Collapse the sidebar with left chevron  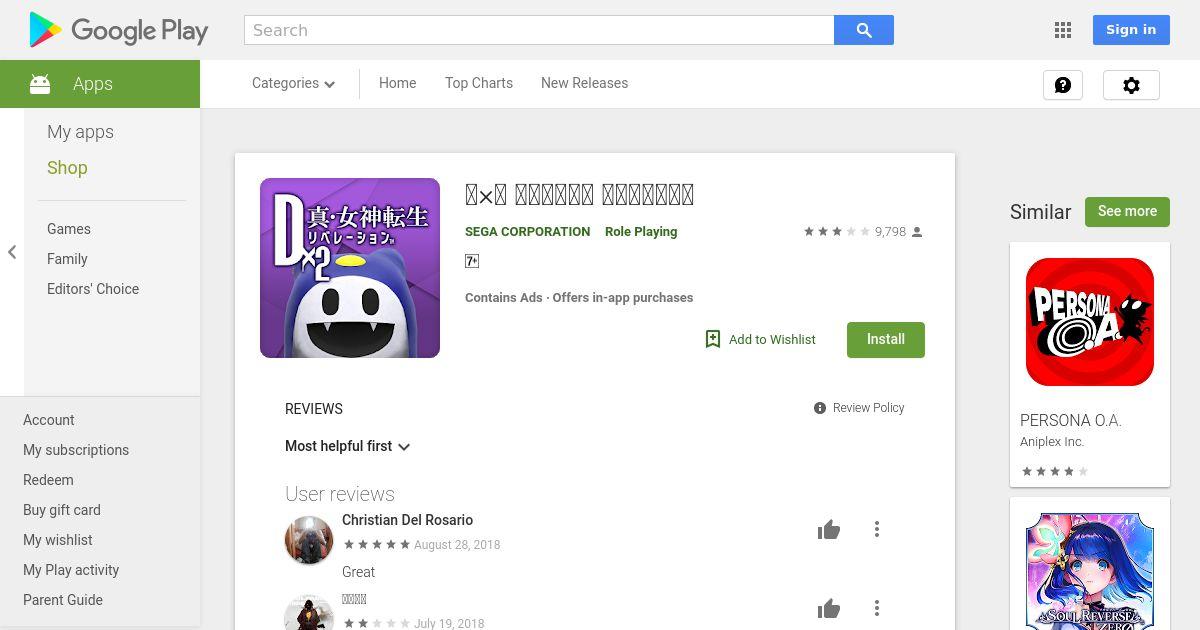(x=12, y=252)
